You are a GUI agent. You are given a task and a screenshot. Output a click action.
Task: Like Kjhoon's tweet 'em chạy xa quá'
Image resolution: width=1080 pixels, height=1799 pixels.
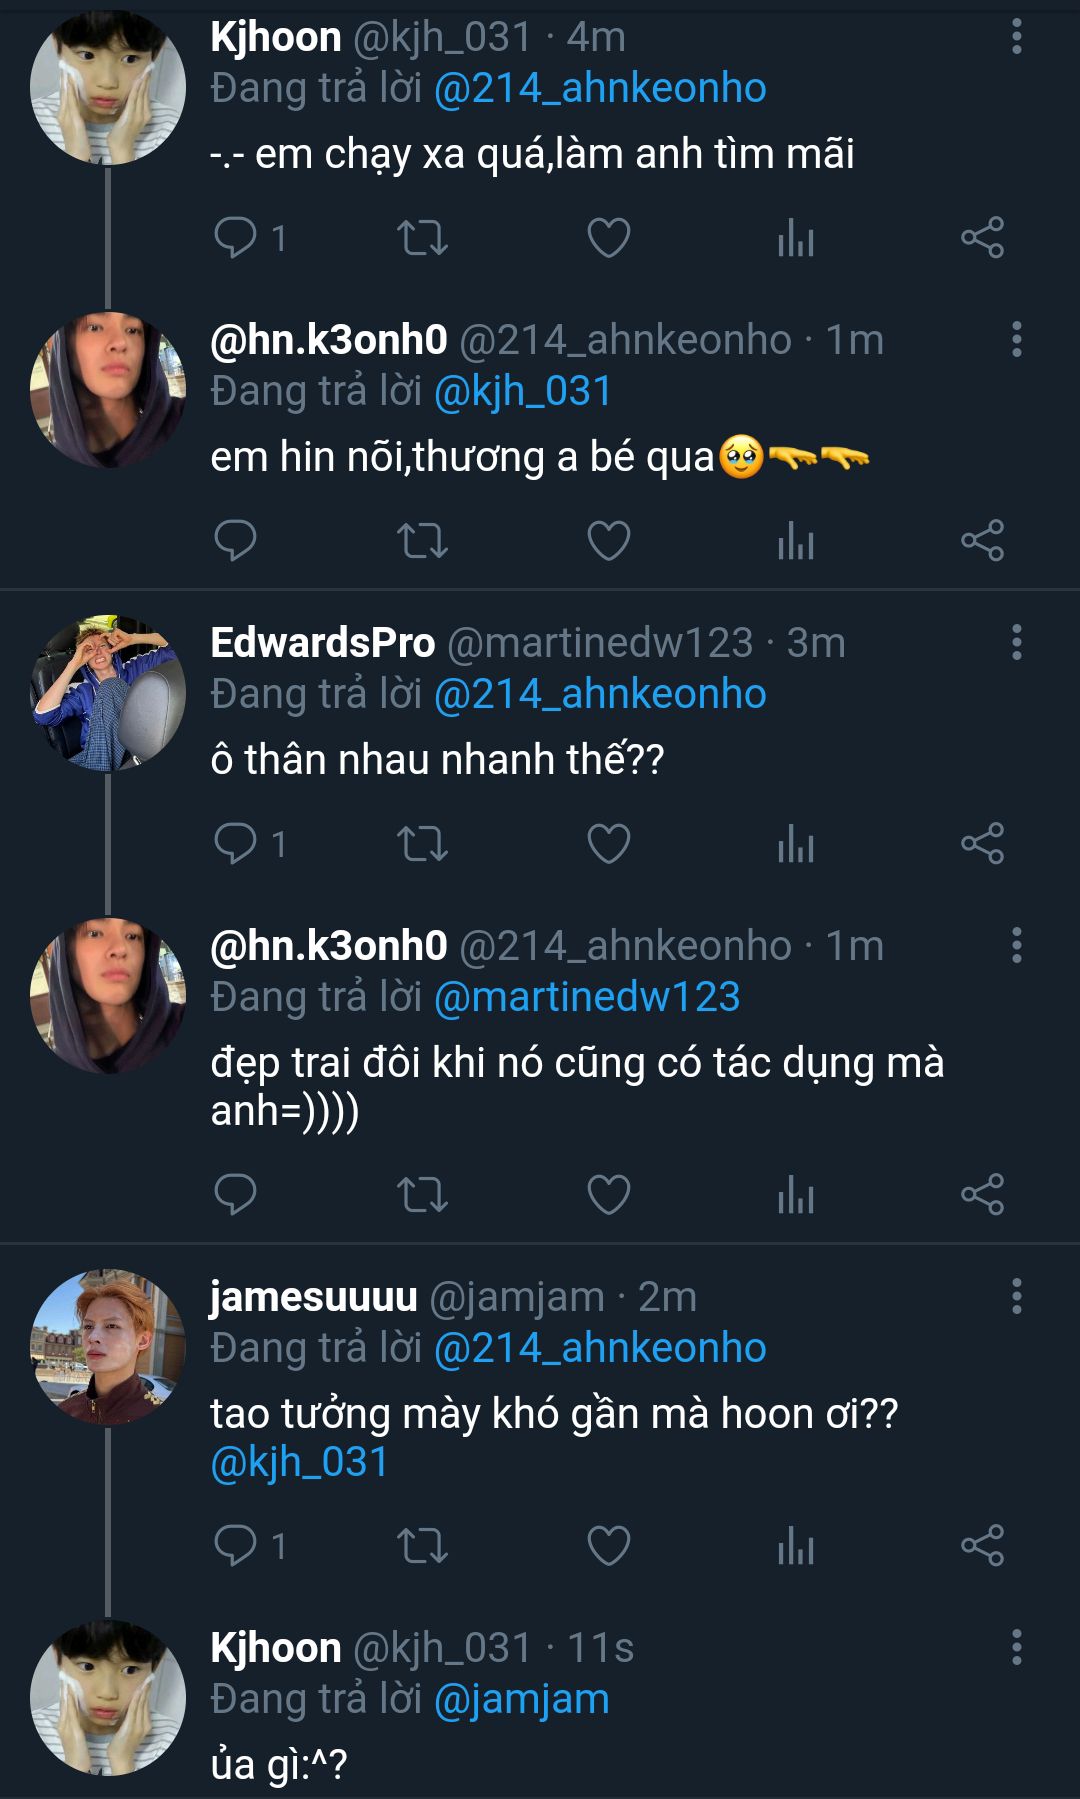pos(608,238)
